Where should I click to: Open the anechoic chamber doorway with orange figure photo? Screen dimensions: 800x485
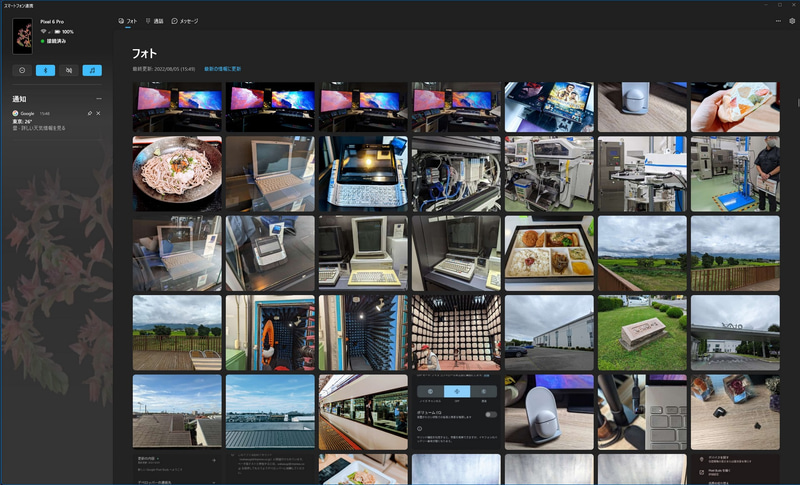270,333
